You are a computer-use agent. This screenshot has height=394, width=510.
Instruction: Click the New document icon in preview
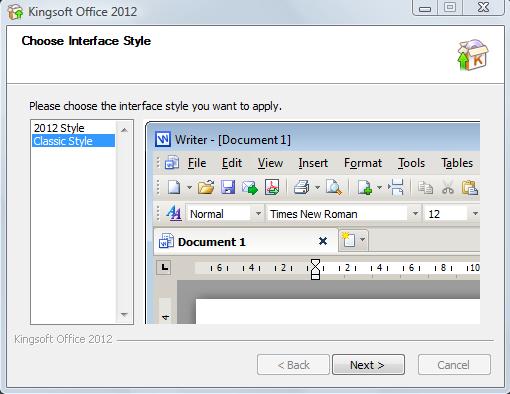pyautogui.click(x=174, y=187)
